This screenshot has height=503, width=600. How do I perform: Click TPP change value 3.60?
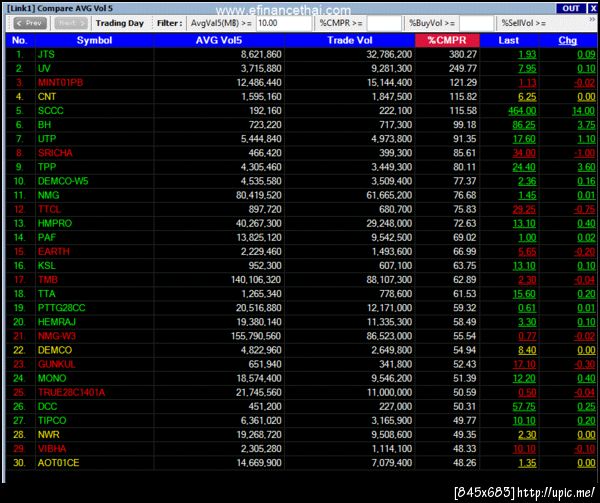pos(586,167)
